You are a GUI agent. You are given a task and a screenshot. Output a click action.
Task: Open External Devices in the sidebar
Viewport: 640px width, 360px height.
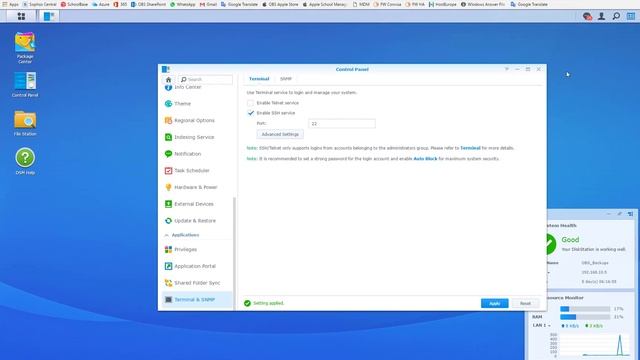pyautogui.click(x=197, y=204)
